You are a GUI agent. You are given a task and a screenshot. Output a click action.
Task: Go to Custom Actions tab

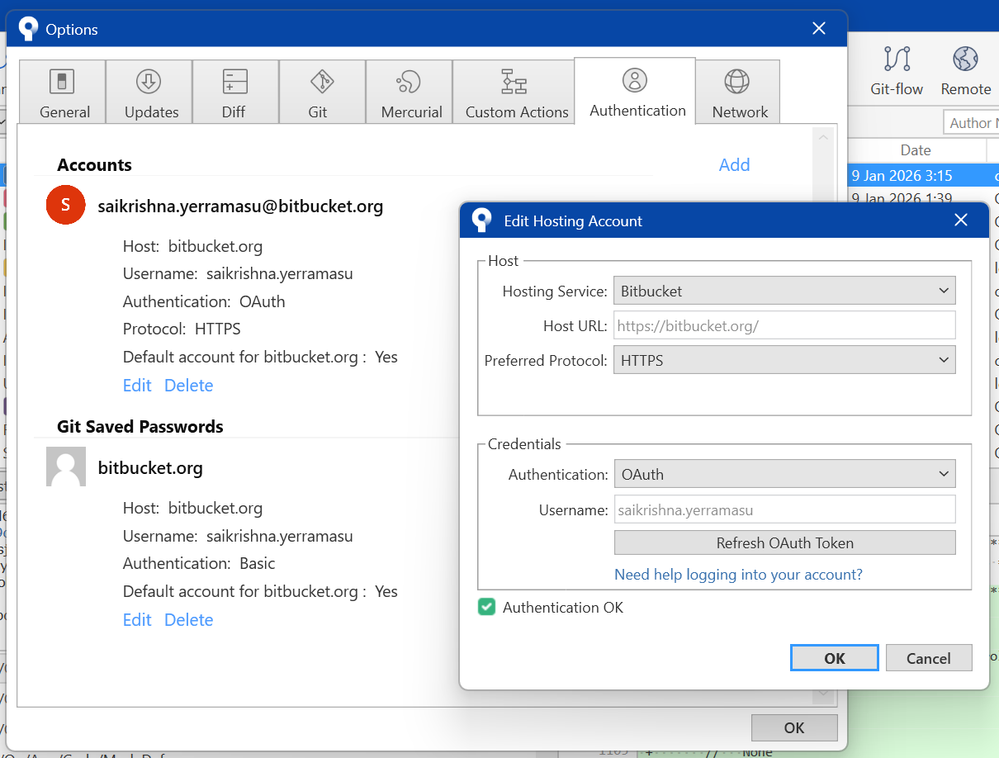pos(516,93)
